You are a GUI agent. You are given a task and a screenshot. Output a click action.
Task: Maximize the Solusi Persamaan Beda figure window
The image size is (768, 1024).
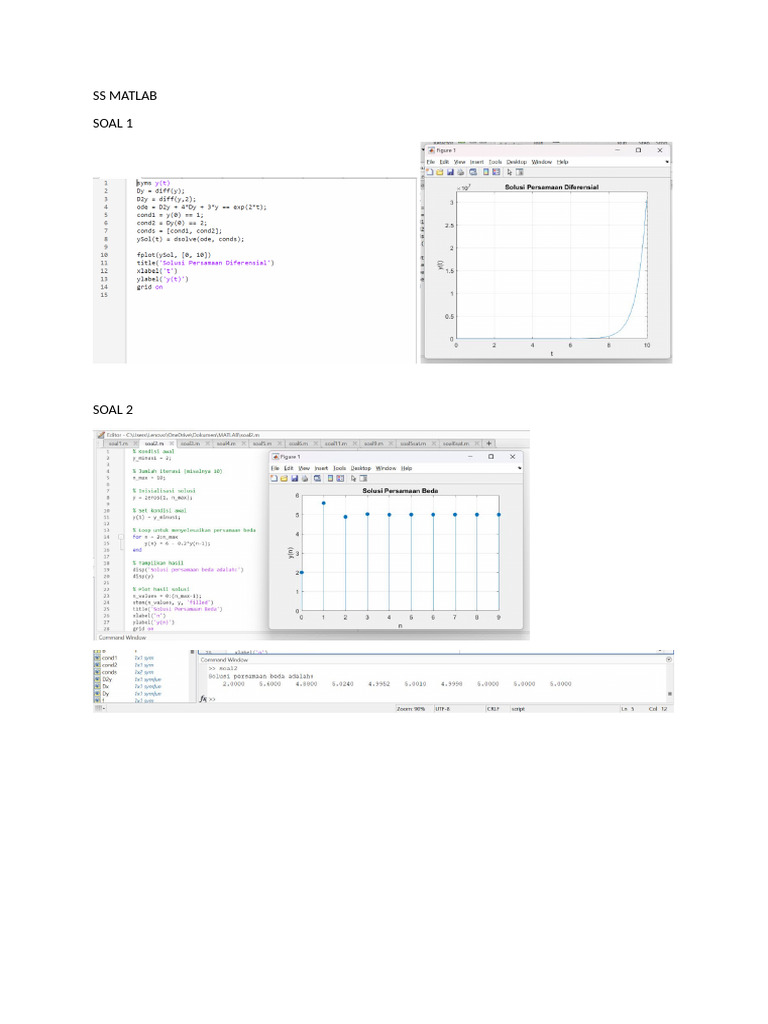coord(491,456)
